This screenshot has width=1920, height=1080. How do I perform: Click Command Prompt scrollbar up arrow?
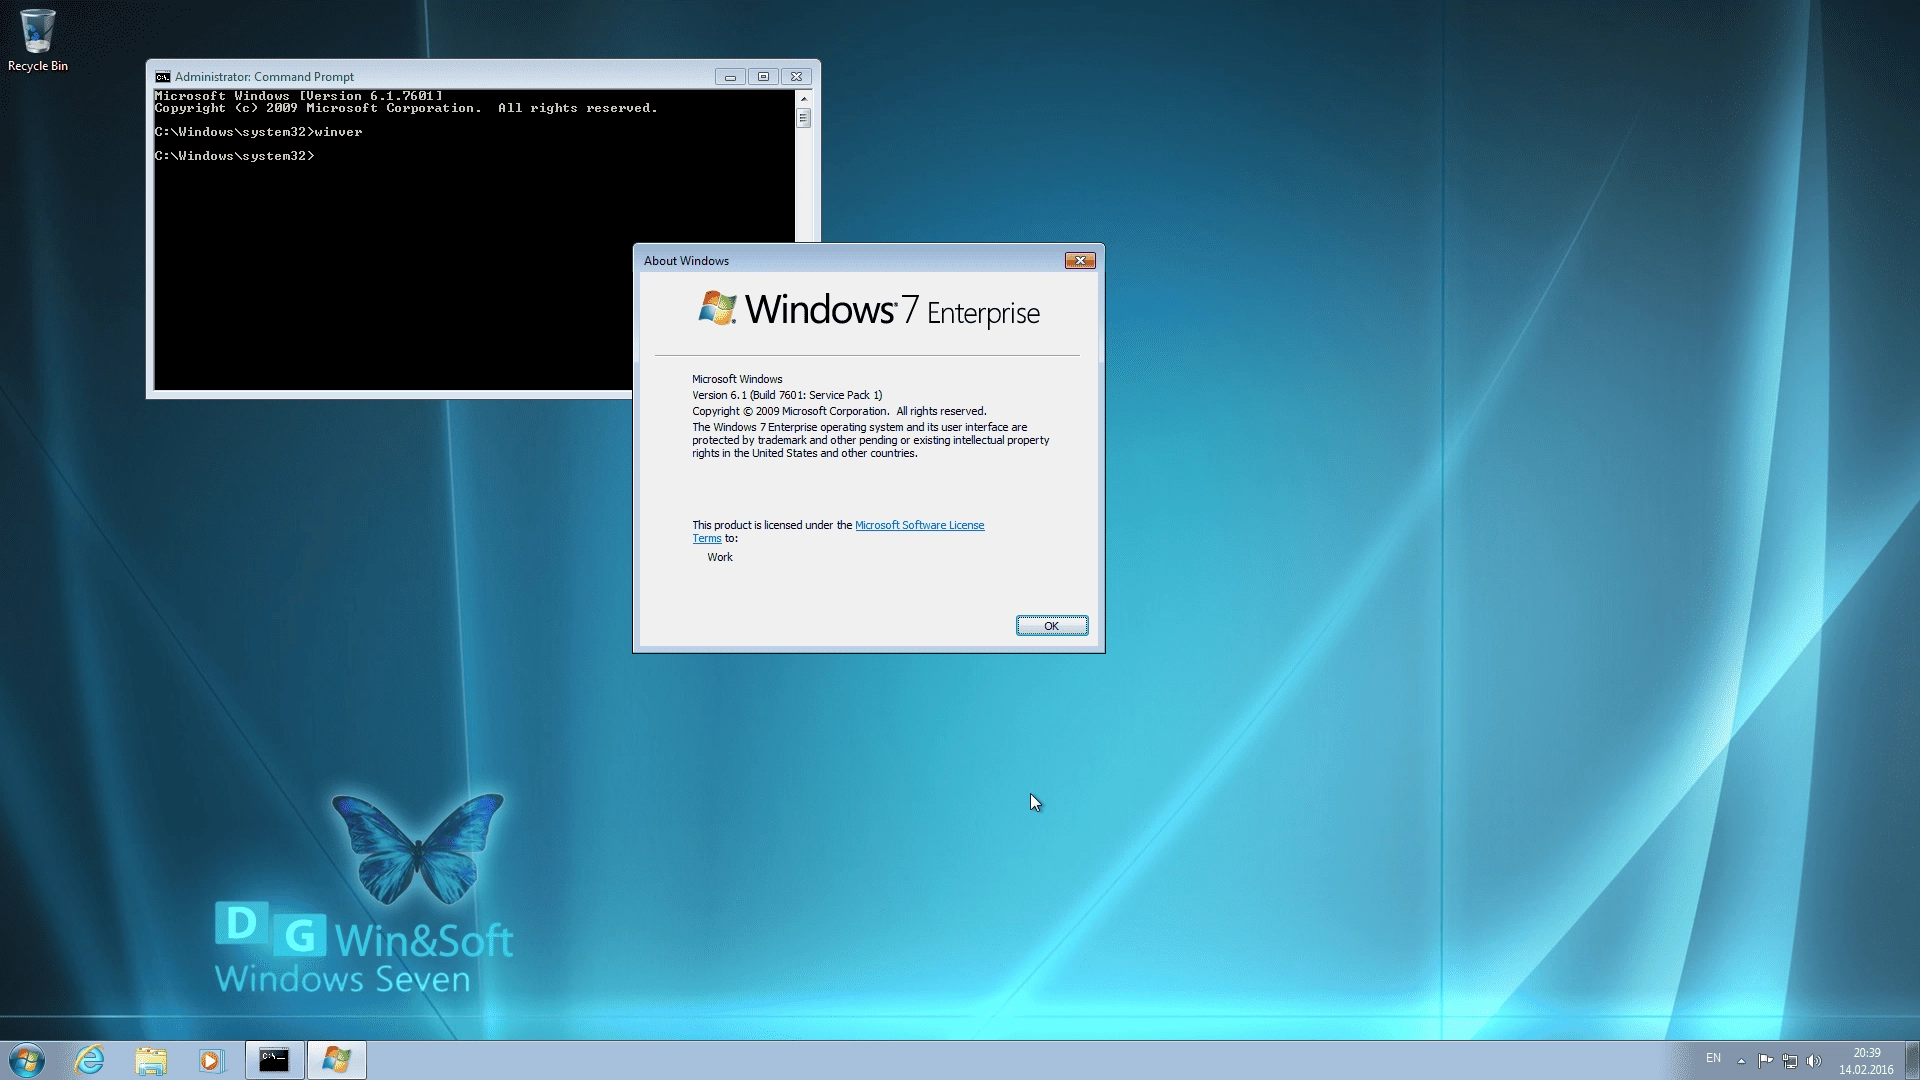click(x=803, y=98)
